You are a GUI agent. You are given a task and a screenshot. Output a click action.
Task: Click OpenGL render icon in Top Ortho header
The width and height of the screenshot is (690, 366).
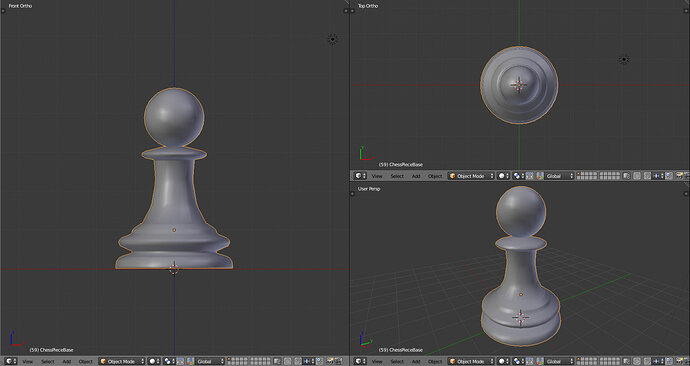680,176
